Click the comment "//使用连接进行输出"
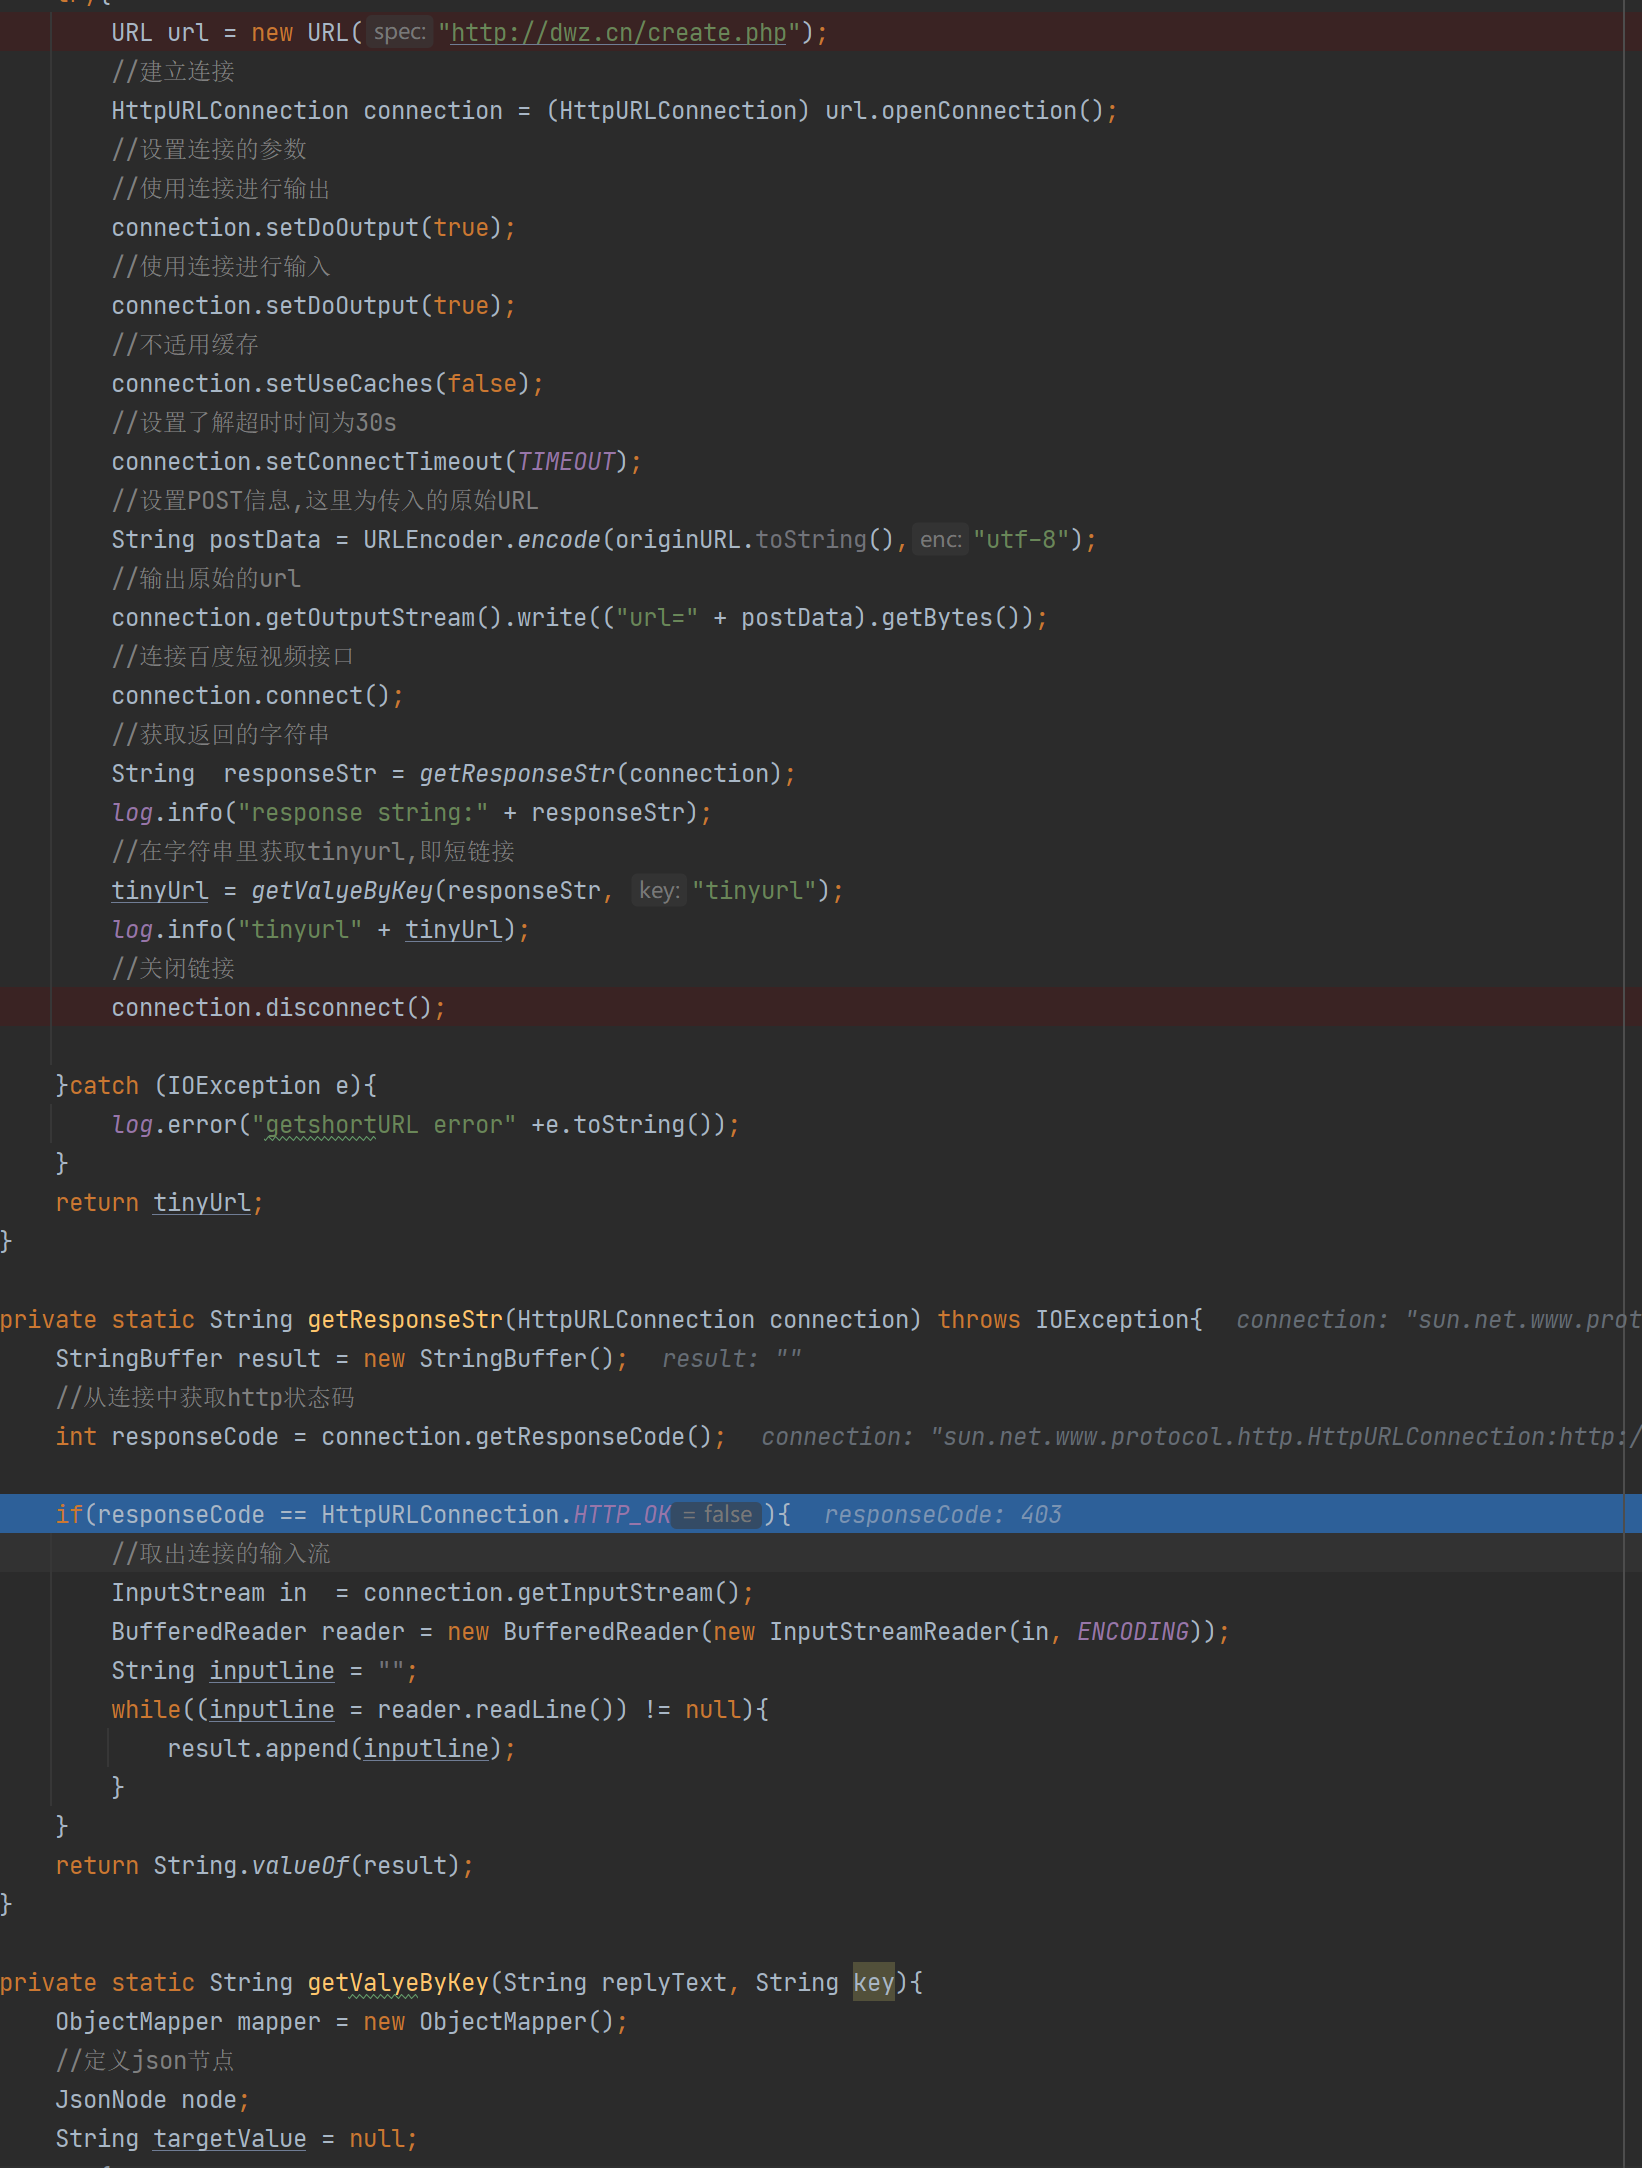 click(221, 189)
